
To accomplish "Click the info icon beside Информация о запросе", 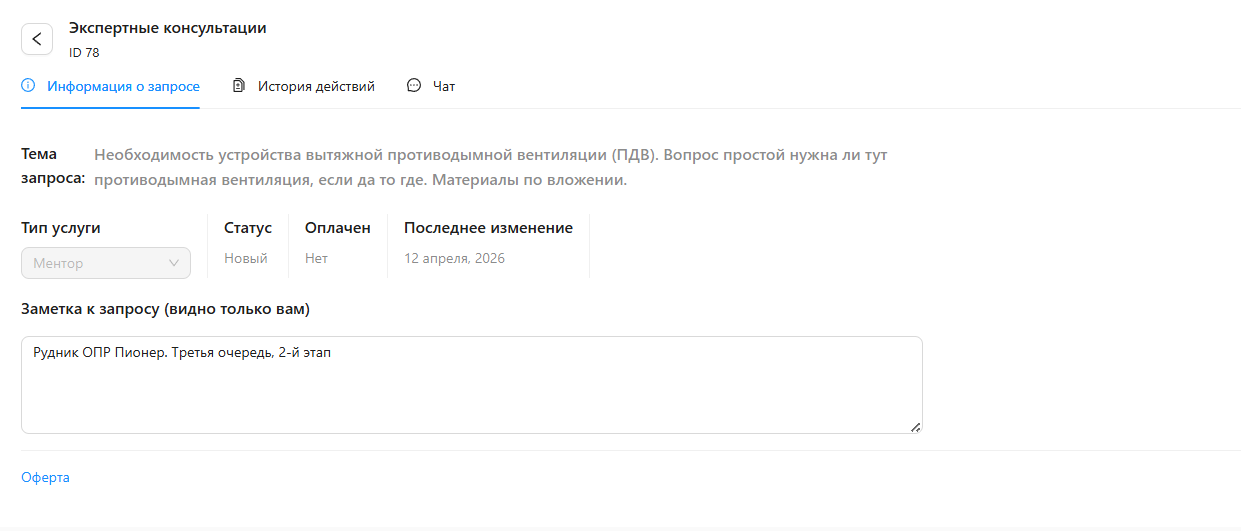I will [x=28, y=86].
